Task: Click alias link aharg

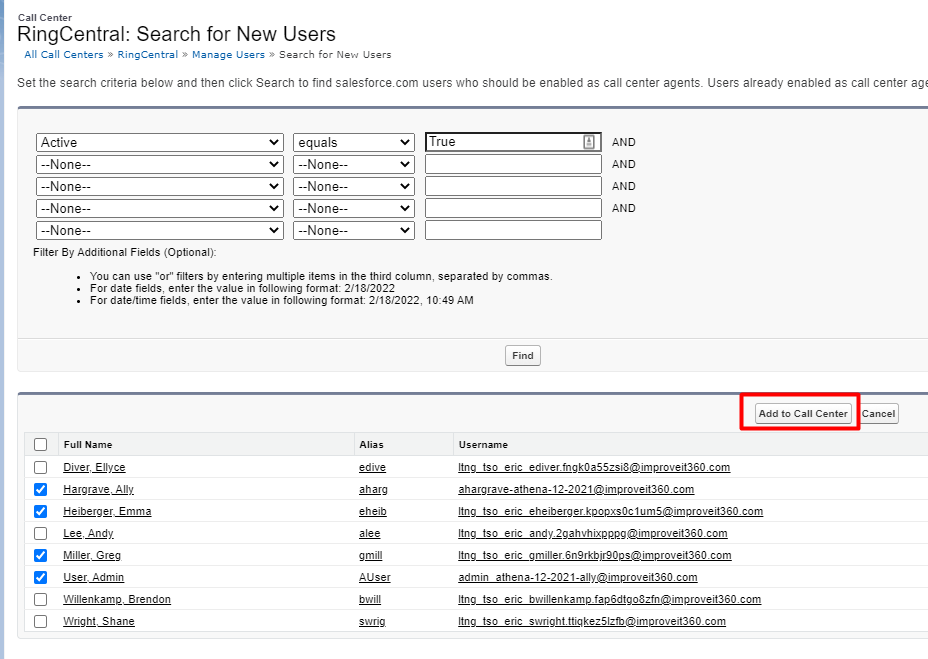Action: (373, 489)
